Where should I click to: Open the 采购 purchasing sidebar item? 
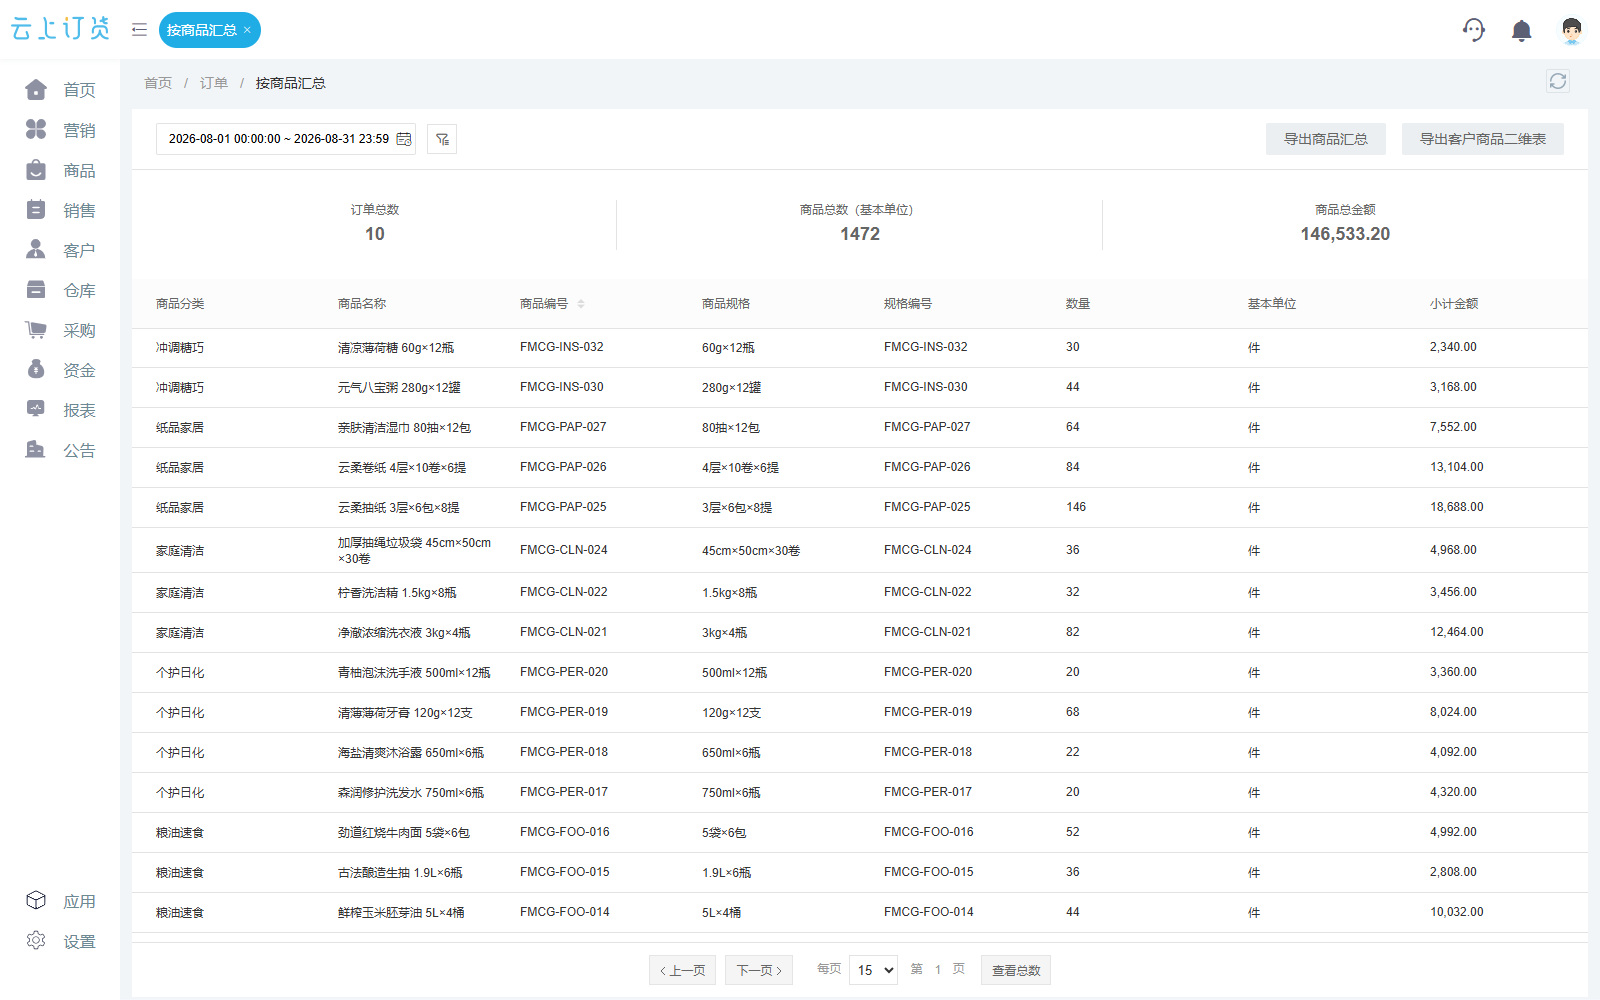point(60,330)
